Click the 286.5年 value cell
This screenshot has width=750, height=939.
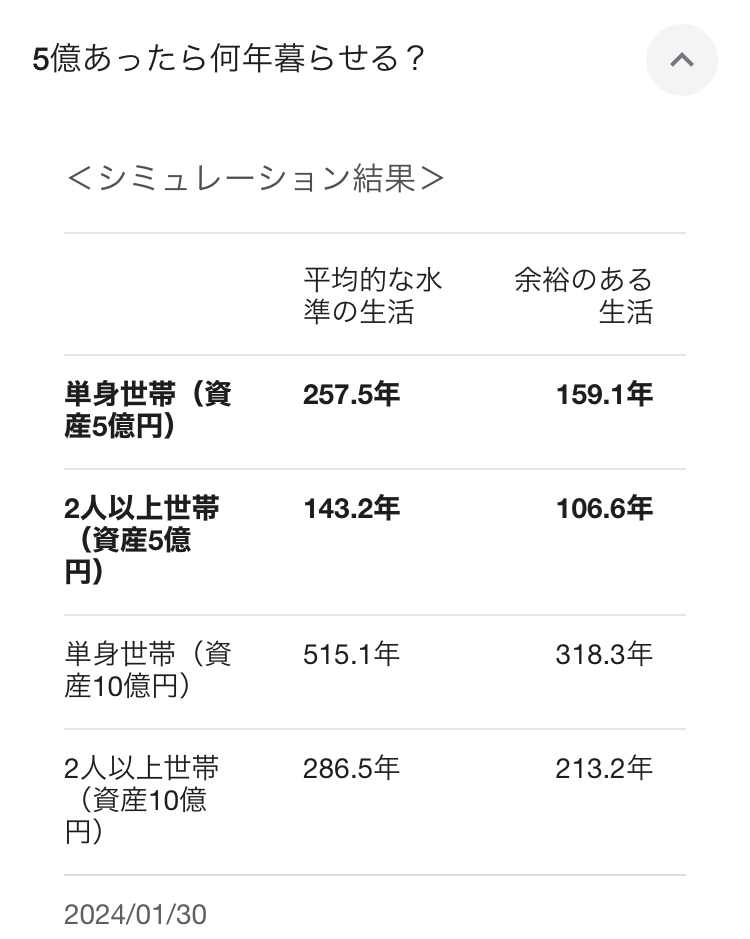point(351,769)
